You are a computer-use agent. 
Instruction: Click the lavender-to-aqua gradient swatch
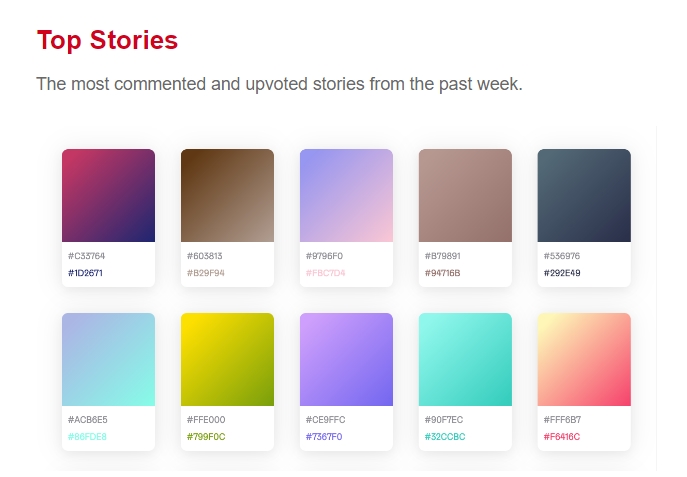coord(108,359)
